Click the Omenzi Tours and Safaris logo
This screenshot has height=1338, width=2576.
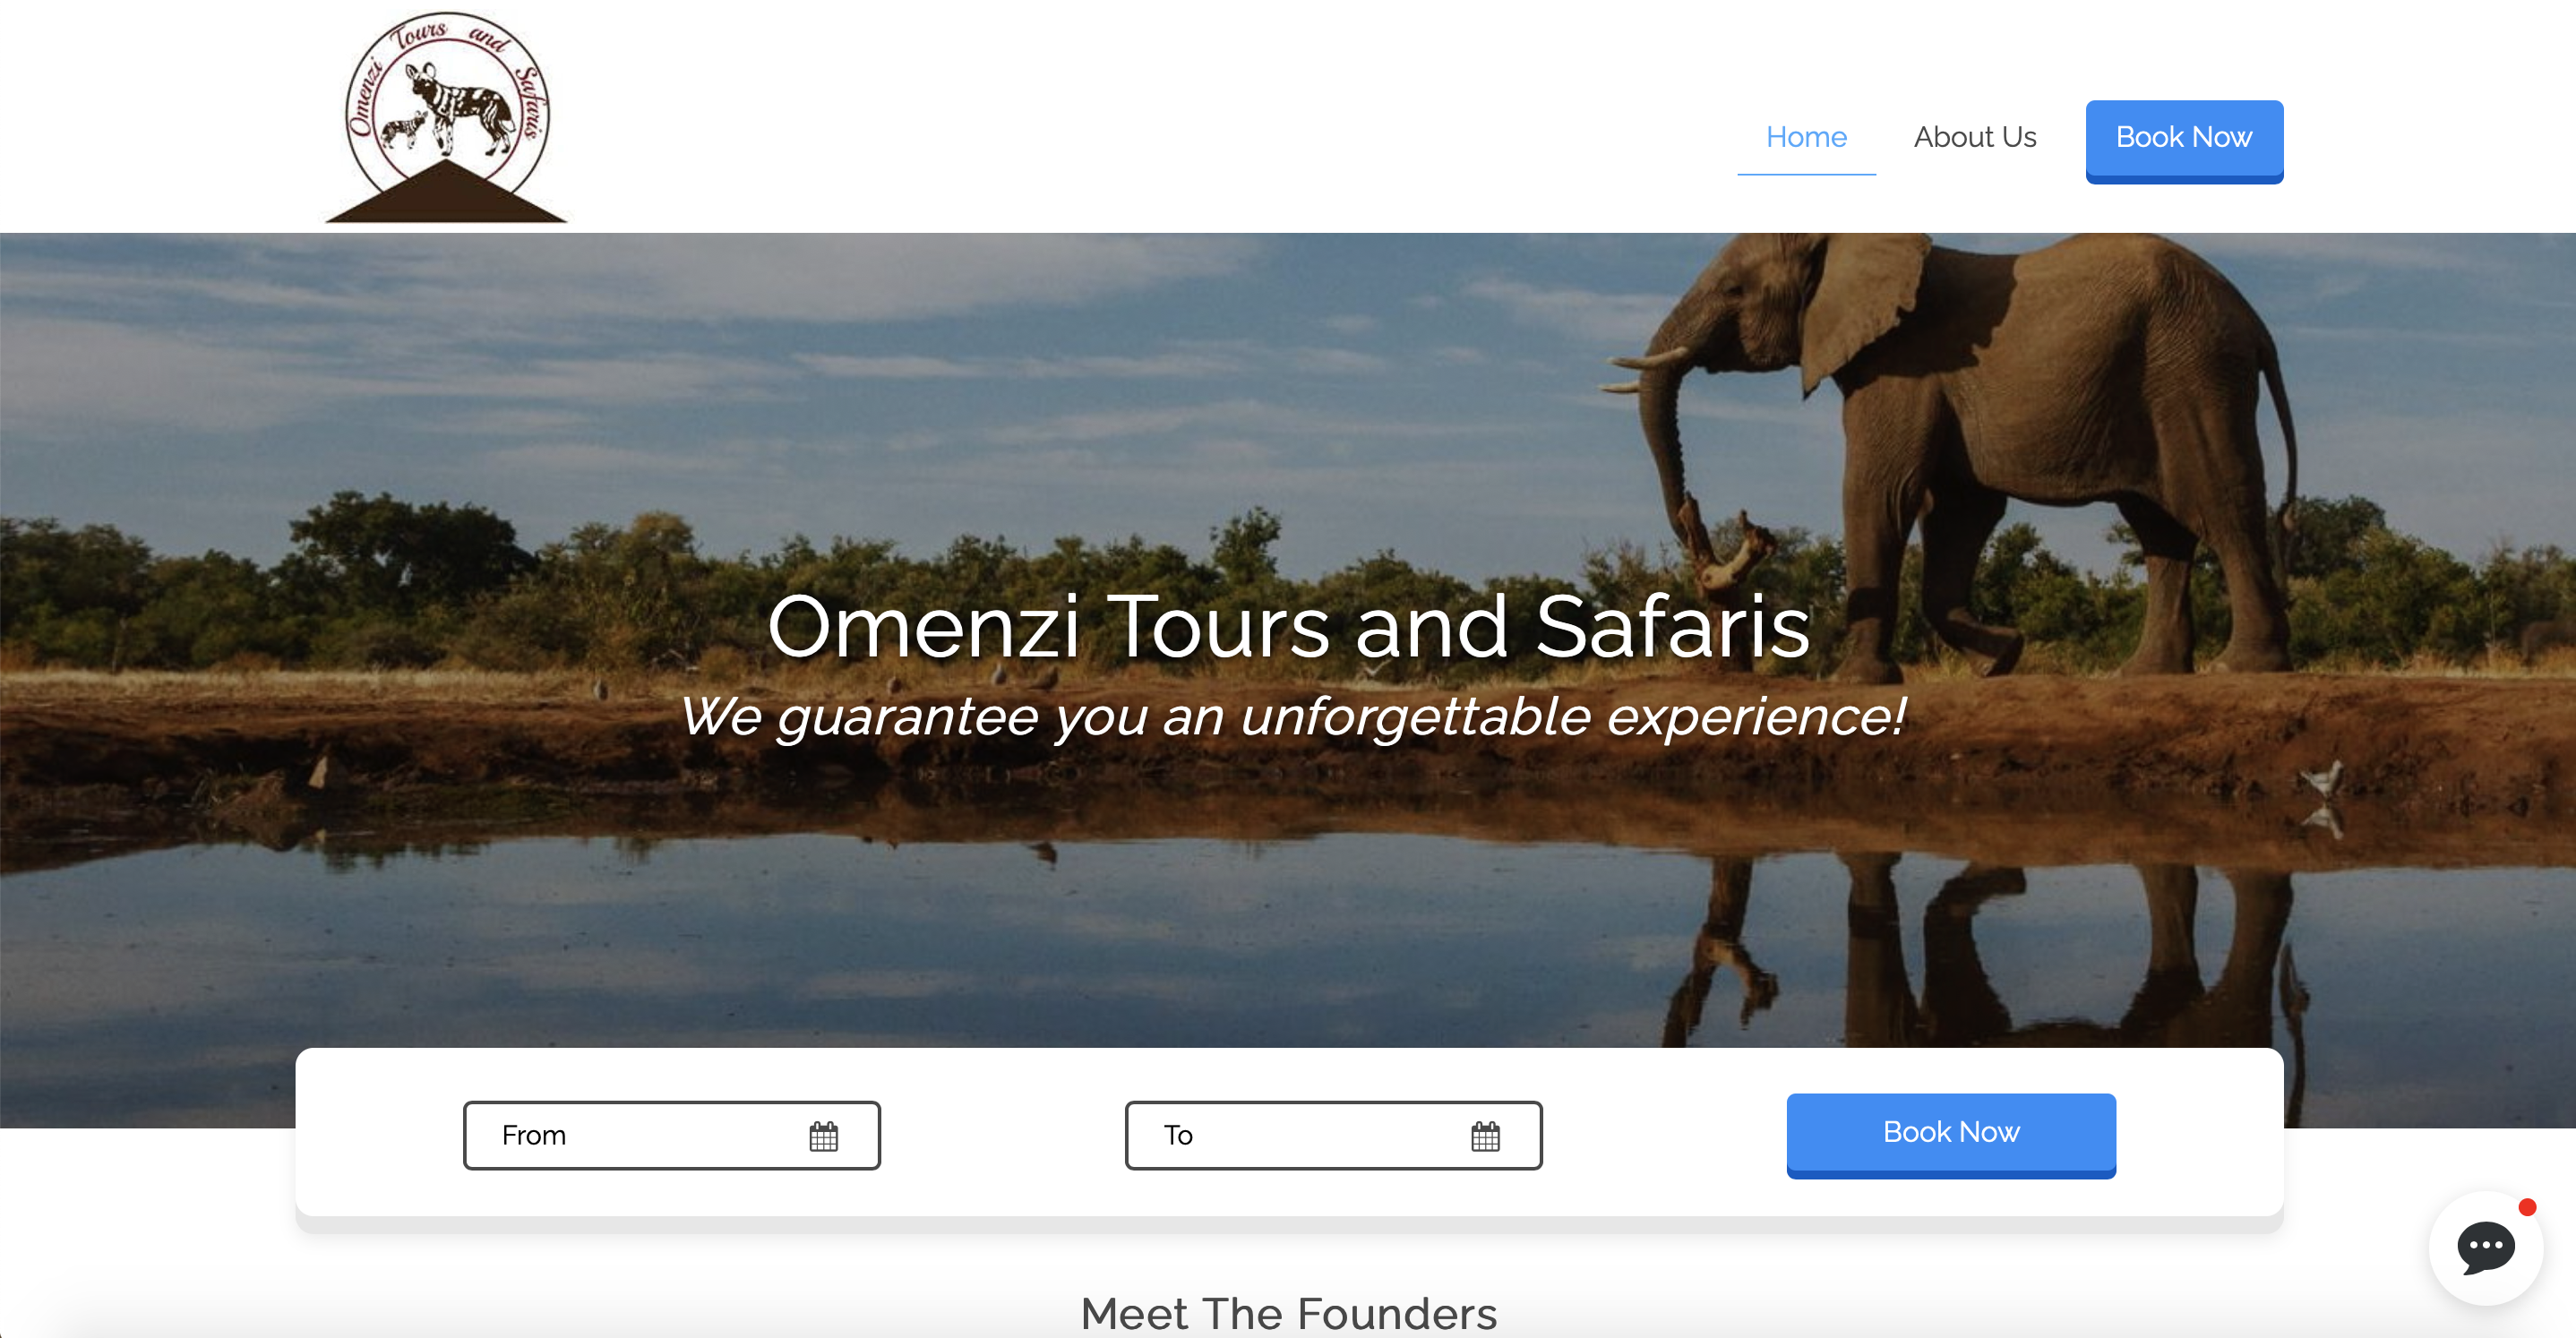[x=446, y=117]
